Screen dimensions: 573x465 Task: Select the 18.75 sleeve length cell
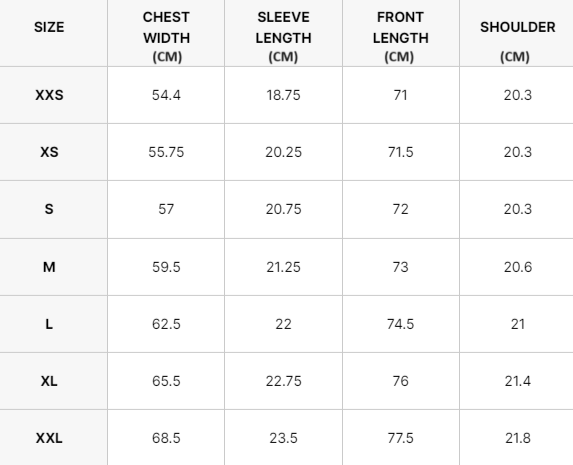click(x=283, y=95)
